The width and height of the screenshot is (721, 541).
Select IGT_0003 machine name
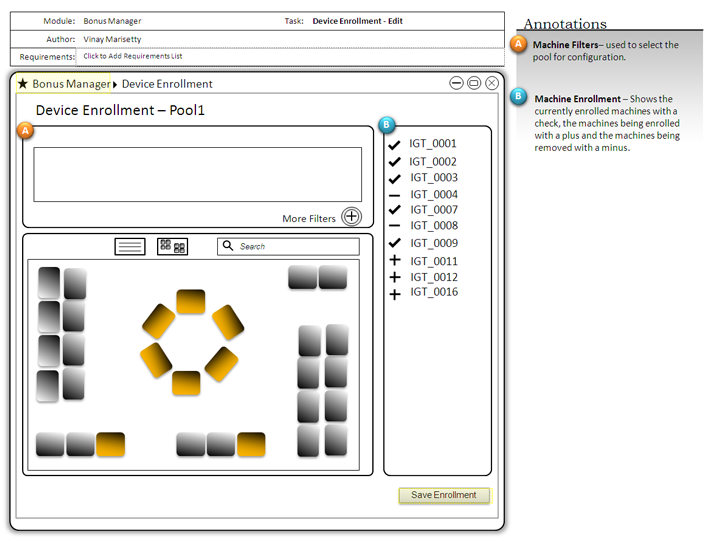(434, 177)
